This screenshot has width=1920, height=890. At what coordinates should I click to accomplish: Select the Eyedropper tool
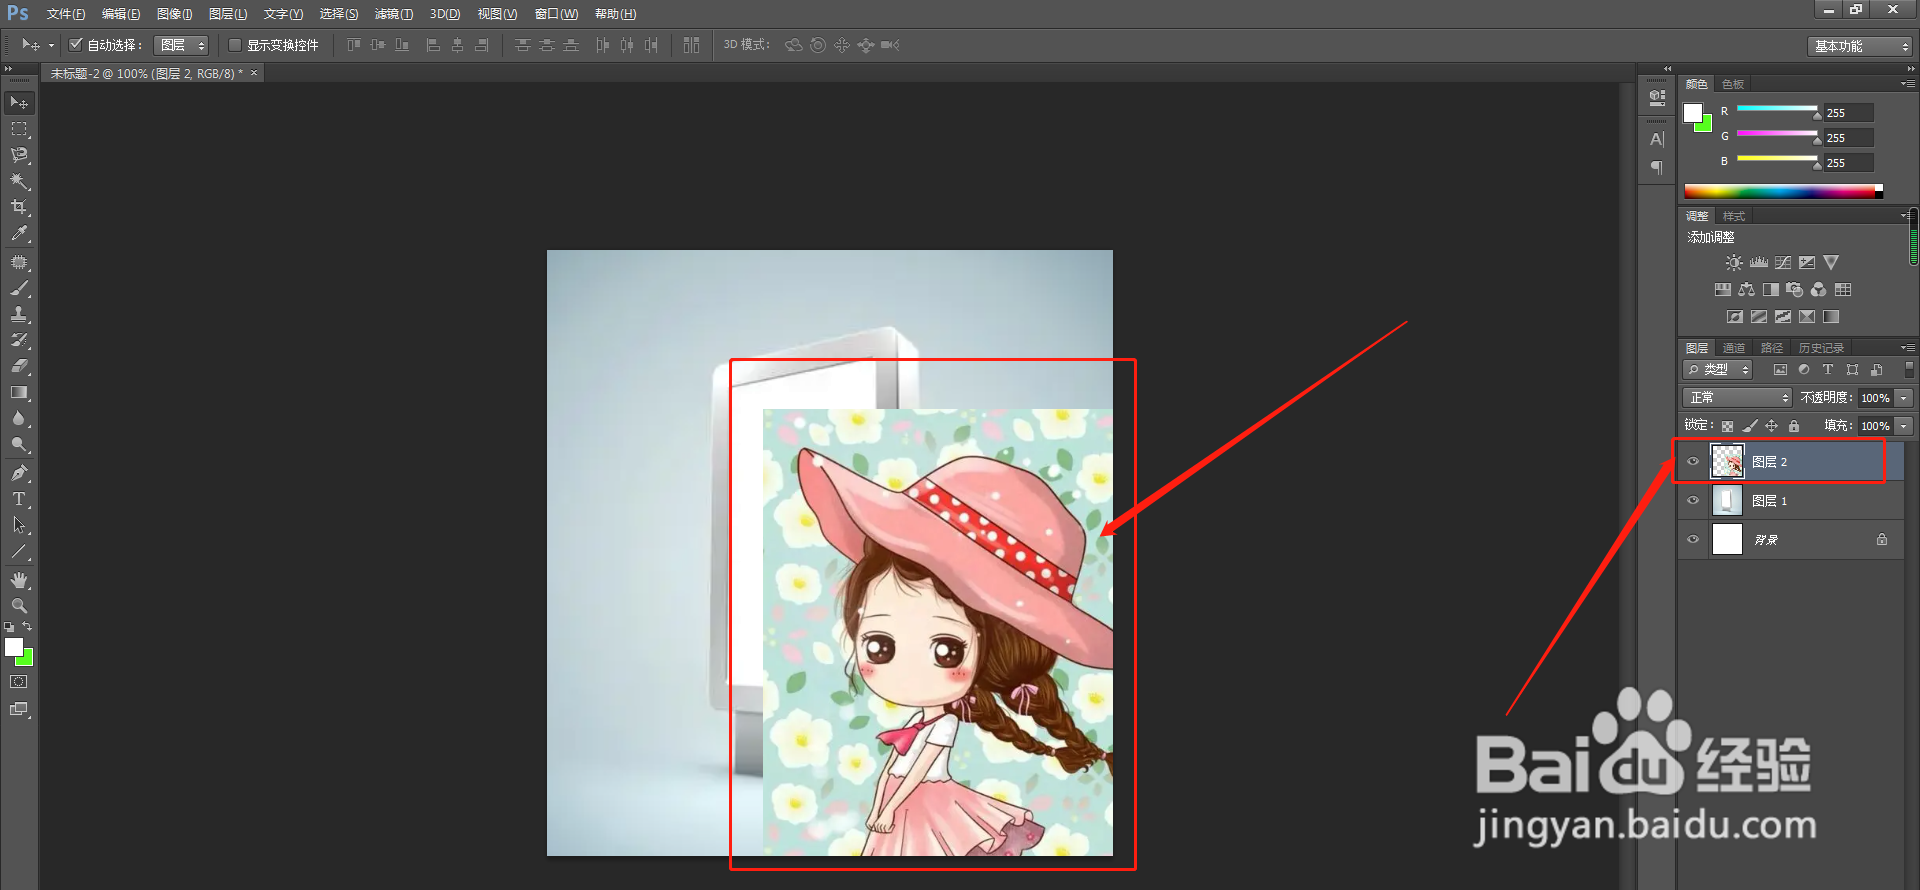19,233
